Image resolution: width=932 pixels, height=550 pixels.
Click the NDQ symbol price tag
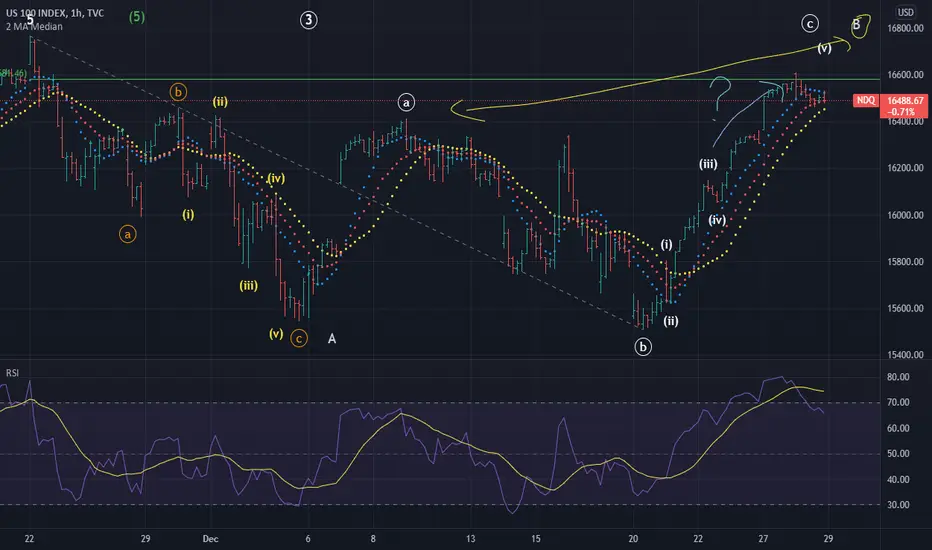tap(865, 100)
